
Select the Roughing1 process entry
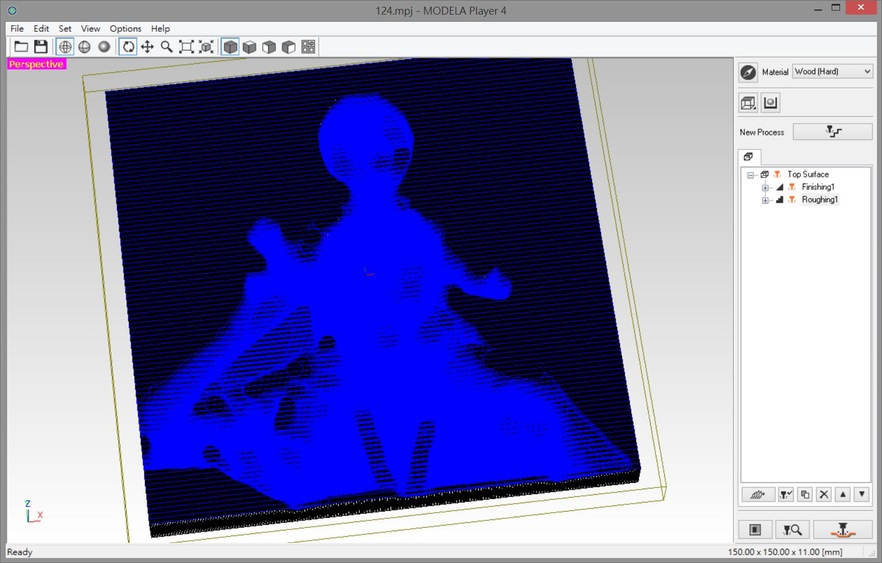[x=820, y=200]
